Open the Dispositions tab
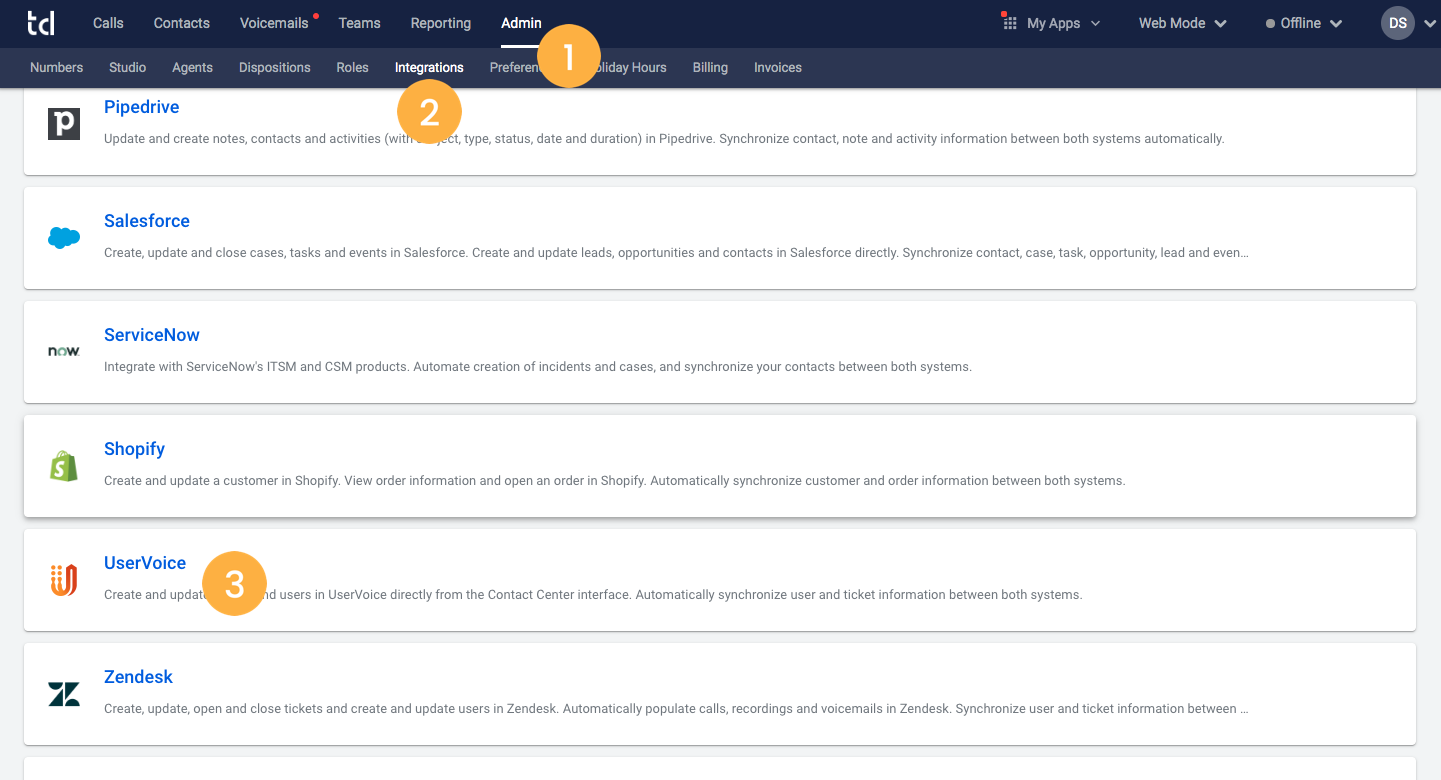This screenshot has height=780, width=1441. coord(275,67)
